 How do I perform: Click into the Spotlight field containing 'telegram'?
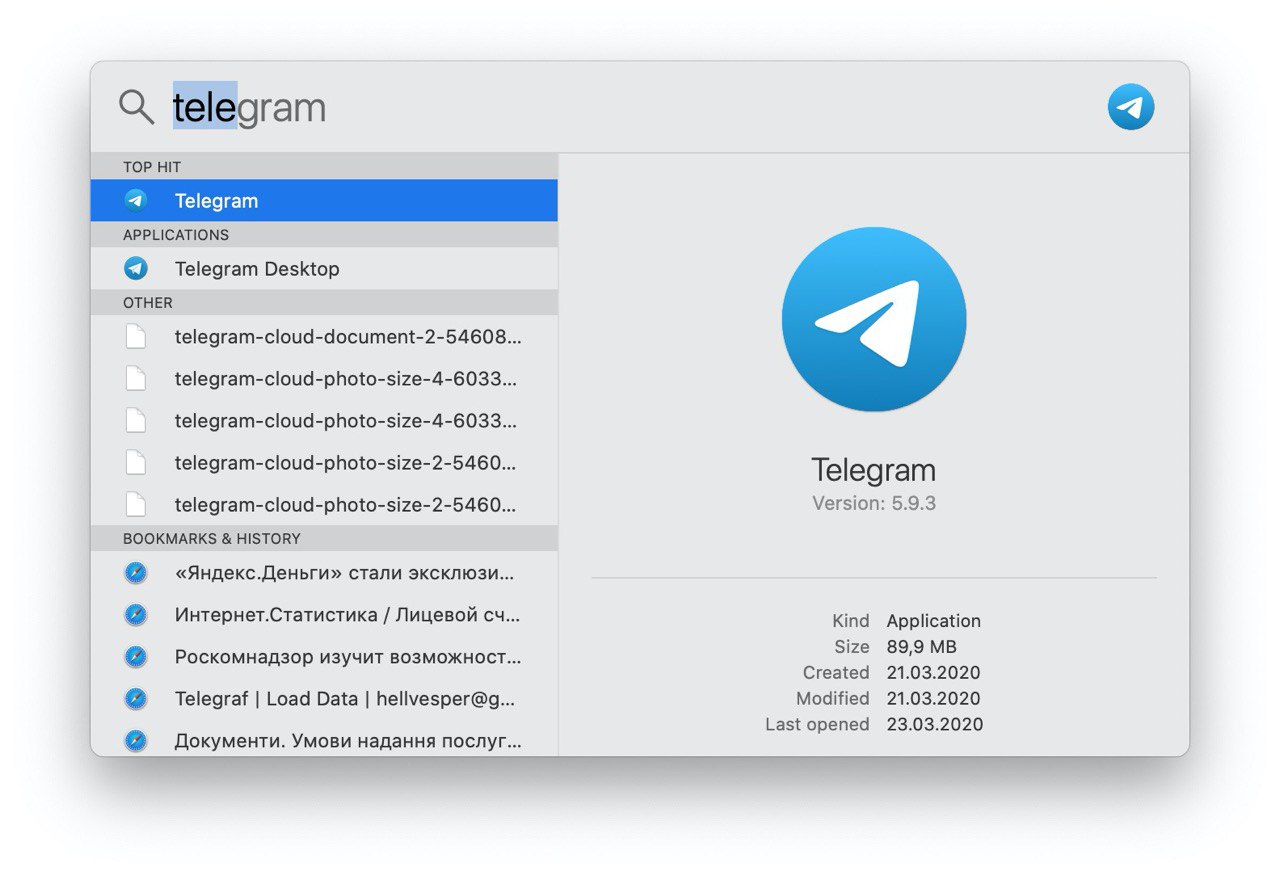coord(630,107)
